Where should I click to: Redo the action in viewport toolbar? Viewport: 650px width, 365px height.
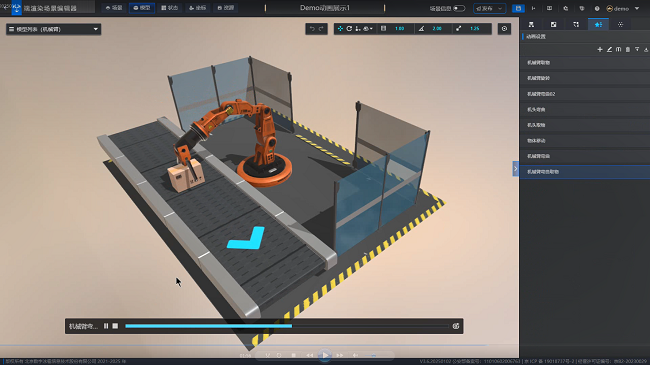321,29
